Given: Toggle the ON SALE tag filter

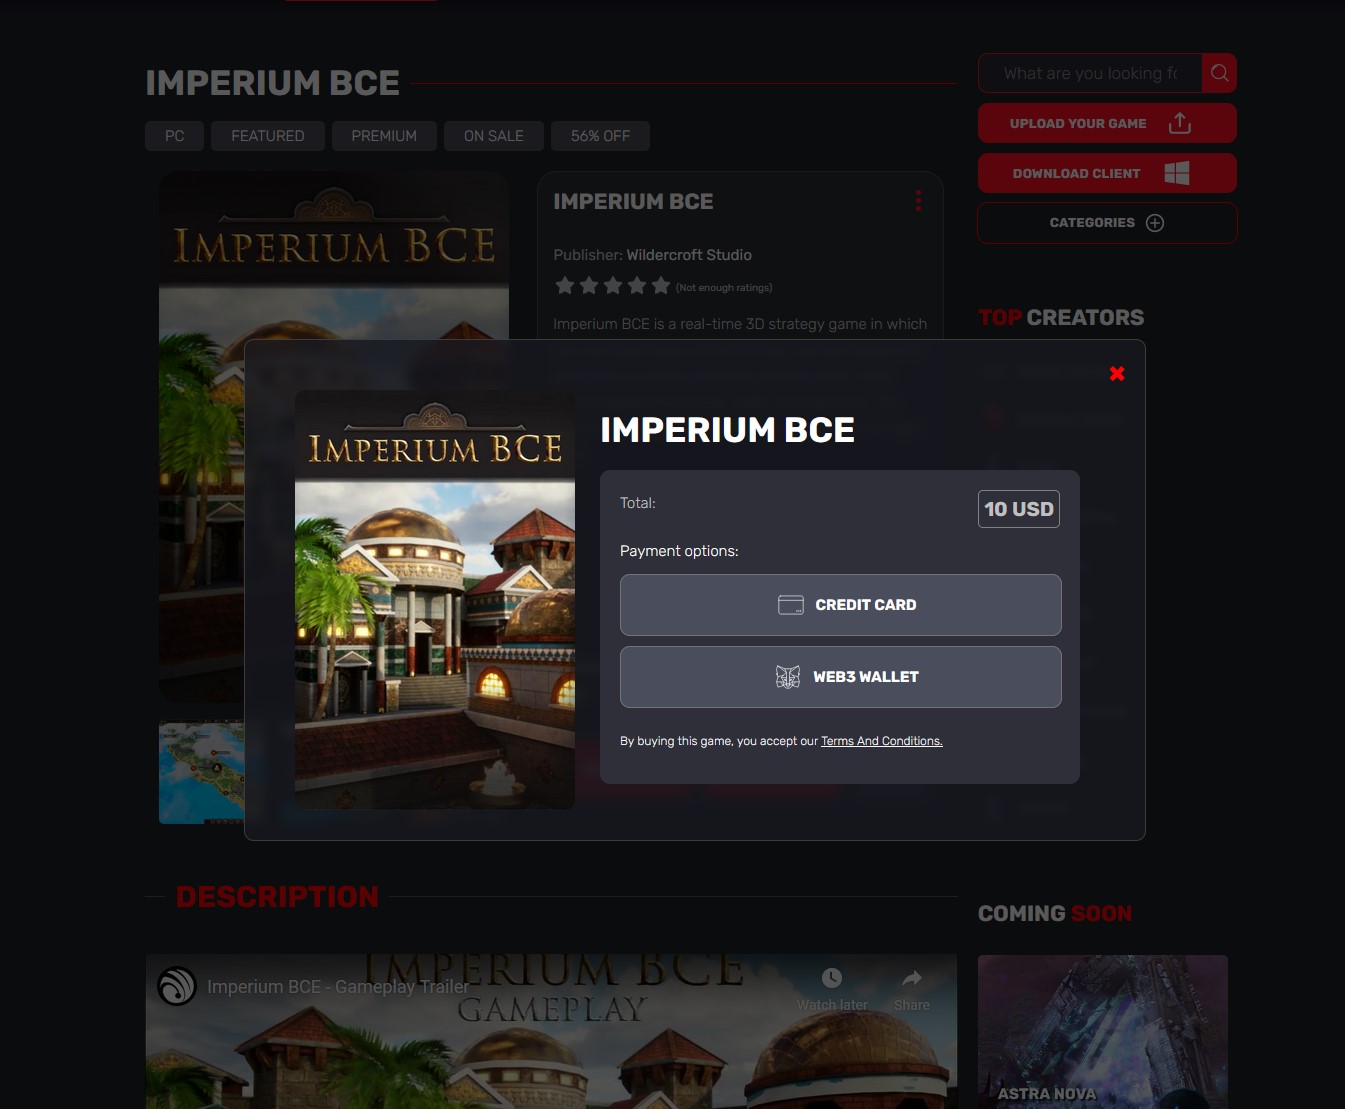Looking at the screenshot, I should 493,135.
